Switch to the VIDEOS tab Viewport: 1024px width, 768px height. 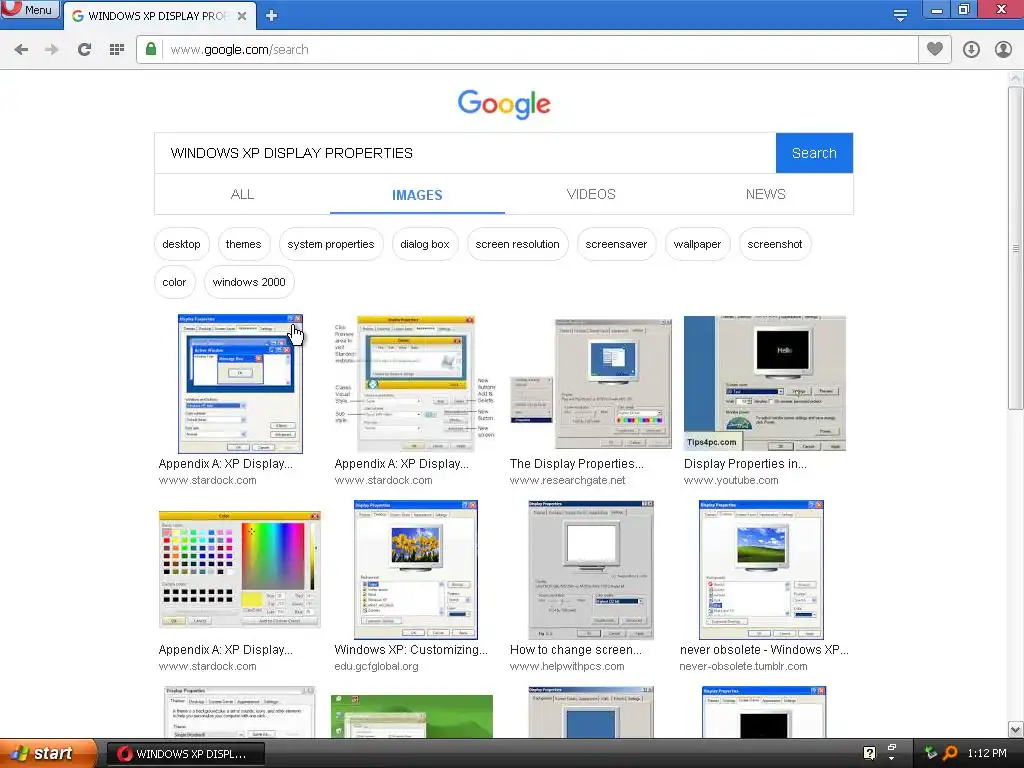click(x=591, y=194)
